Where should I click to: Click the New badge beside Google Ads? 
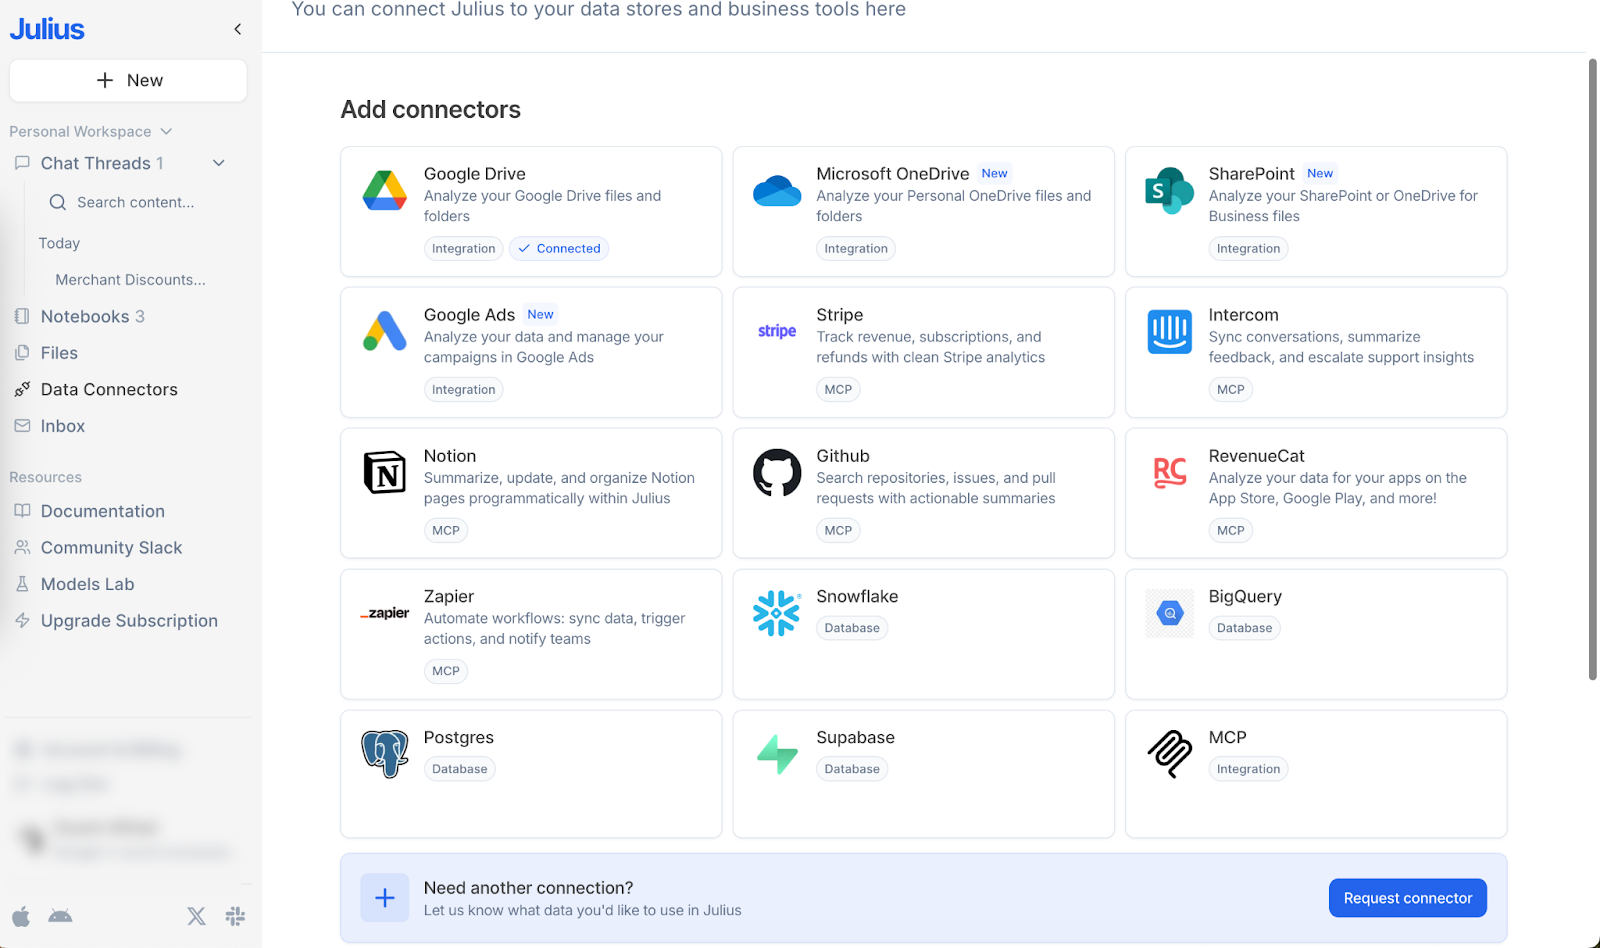(x=540, y=314)
